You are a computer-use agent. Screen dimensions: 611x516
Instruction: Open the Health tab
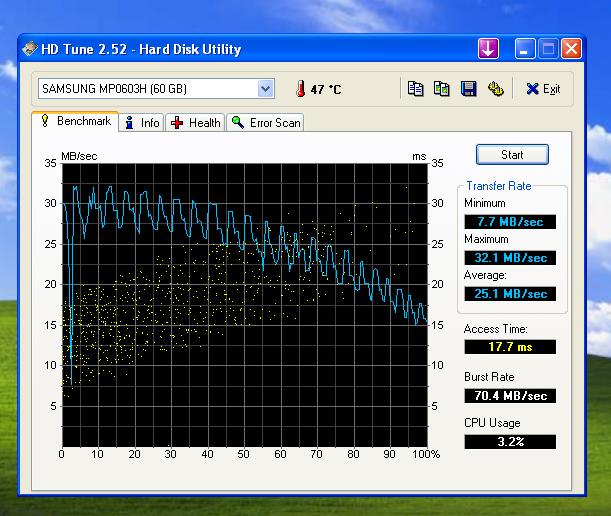coord(195,123)
